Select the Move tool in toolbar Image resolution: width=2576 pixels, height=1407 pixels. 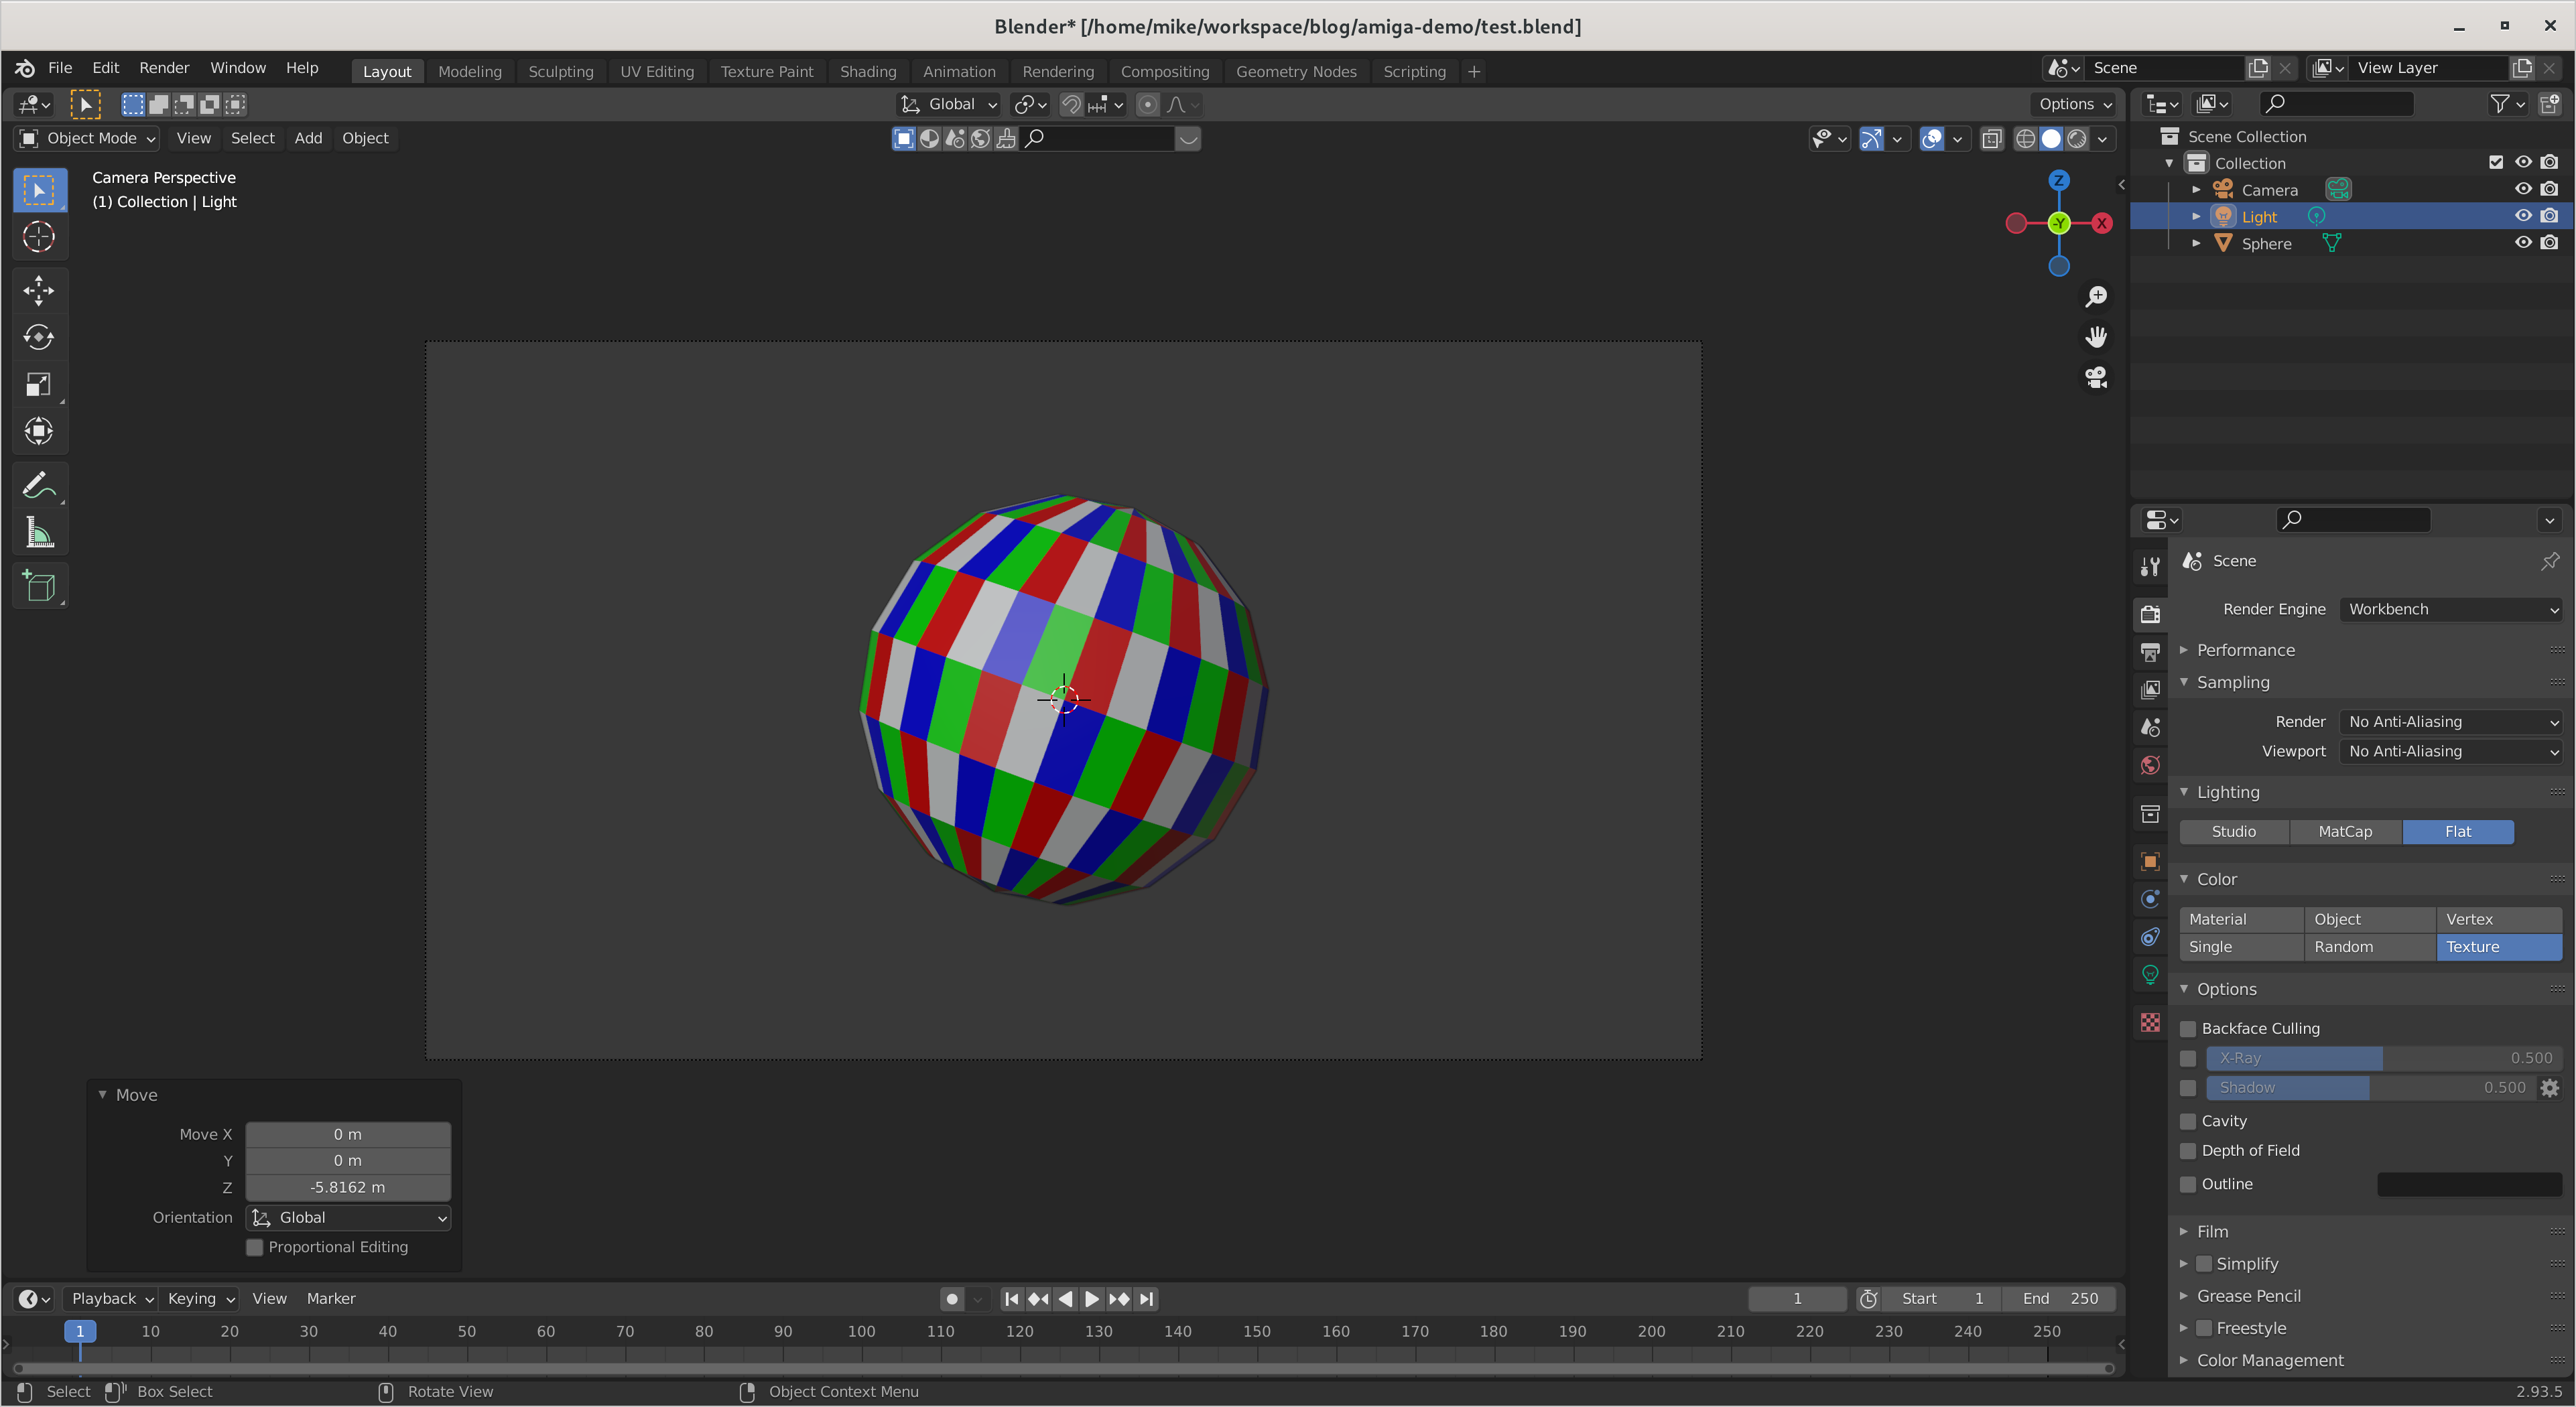point(38,290)
